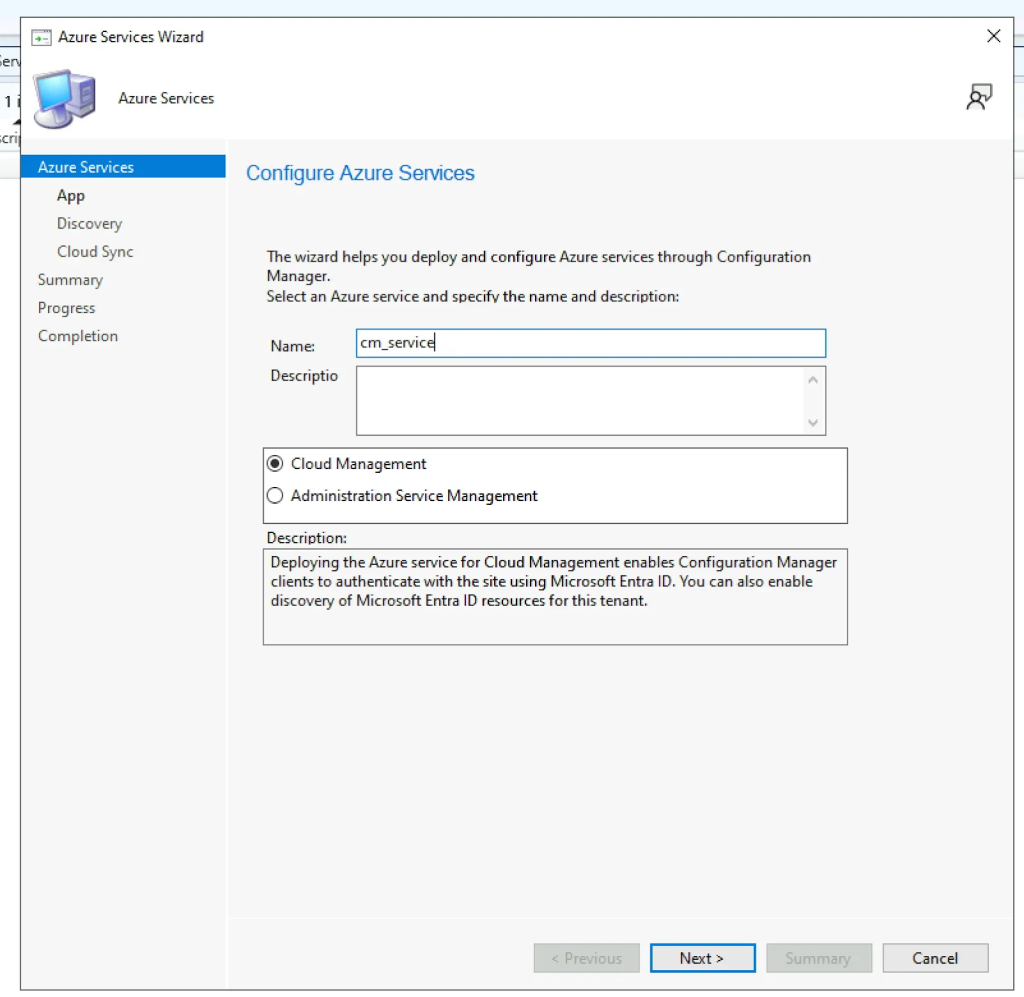Click the feedback icon in the wizard header
This screenshot has width=1024, height=997.
click(x=978, y=97)
